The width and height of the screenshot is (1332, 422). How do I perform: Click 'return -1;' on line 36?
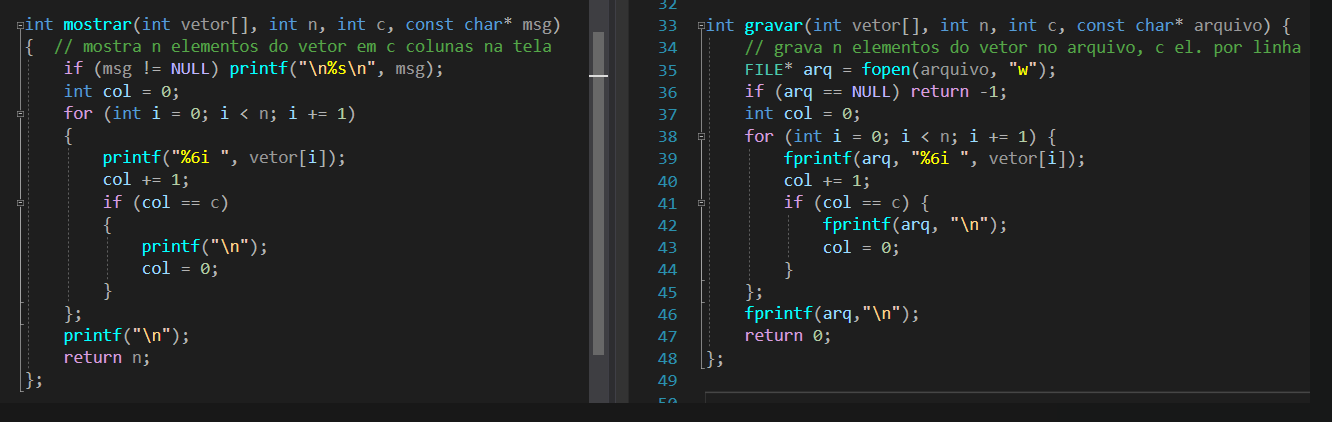958,92
